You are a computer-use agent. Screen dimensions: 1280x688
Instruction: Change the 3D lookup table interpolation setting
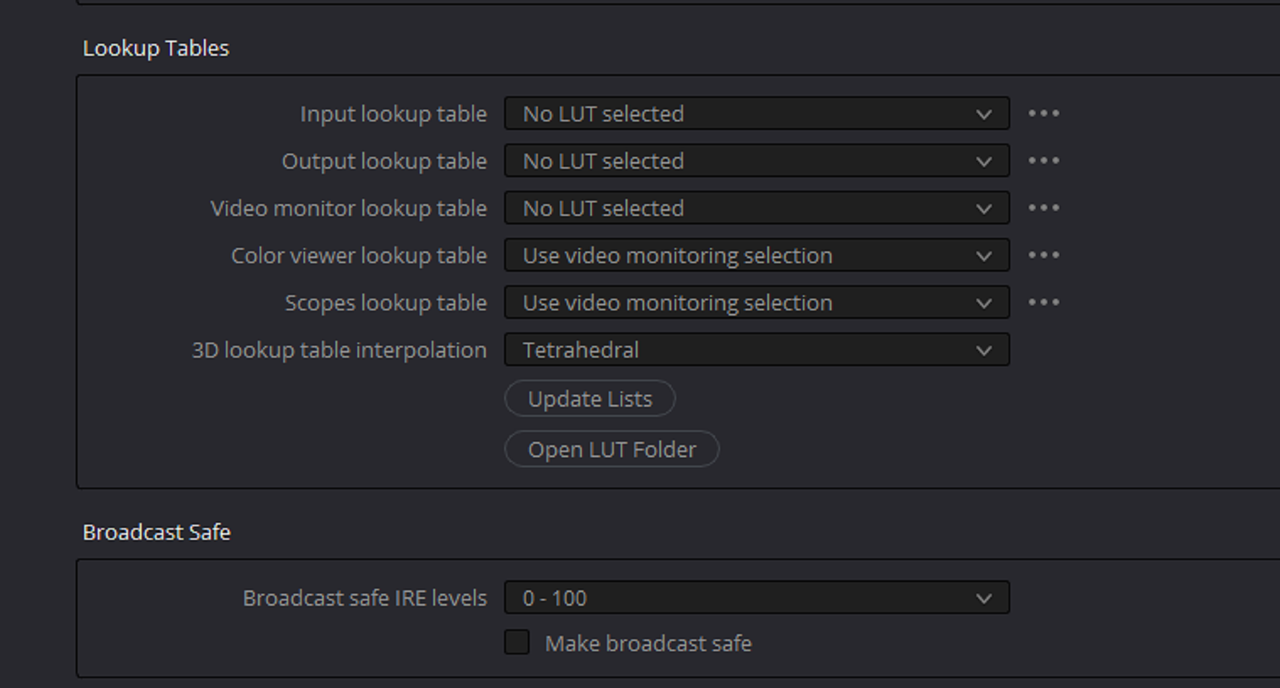coord(756,350)
